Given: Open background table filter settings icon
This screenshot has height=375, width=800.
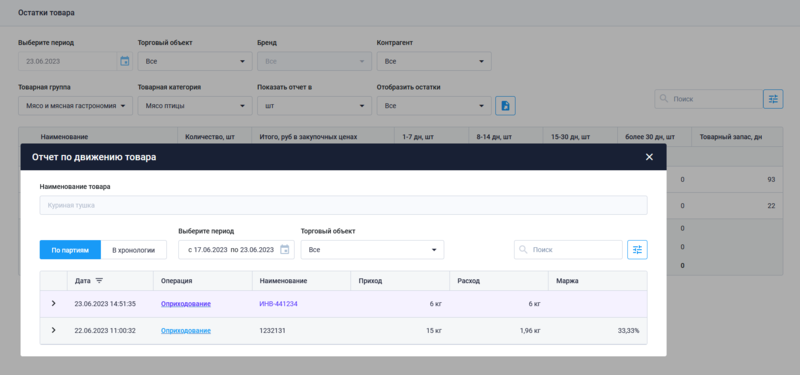Looking at the screenshot, I should point(773,99).
